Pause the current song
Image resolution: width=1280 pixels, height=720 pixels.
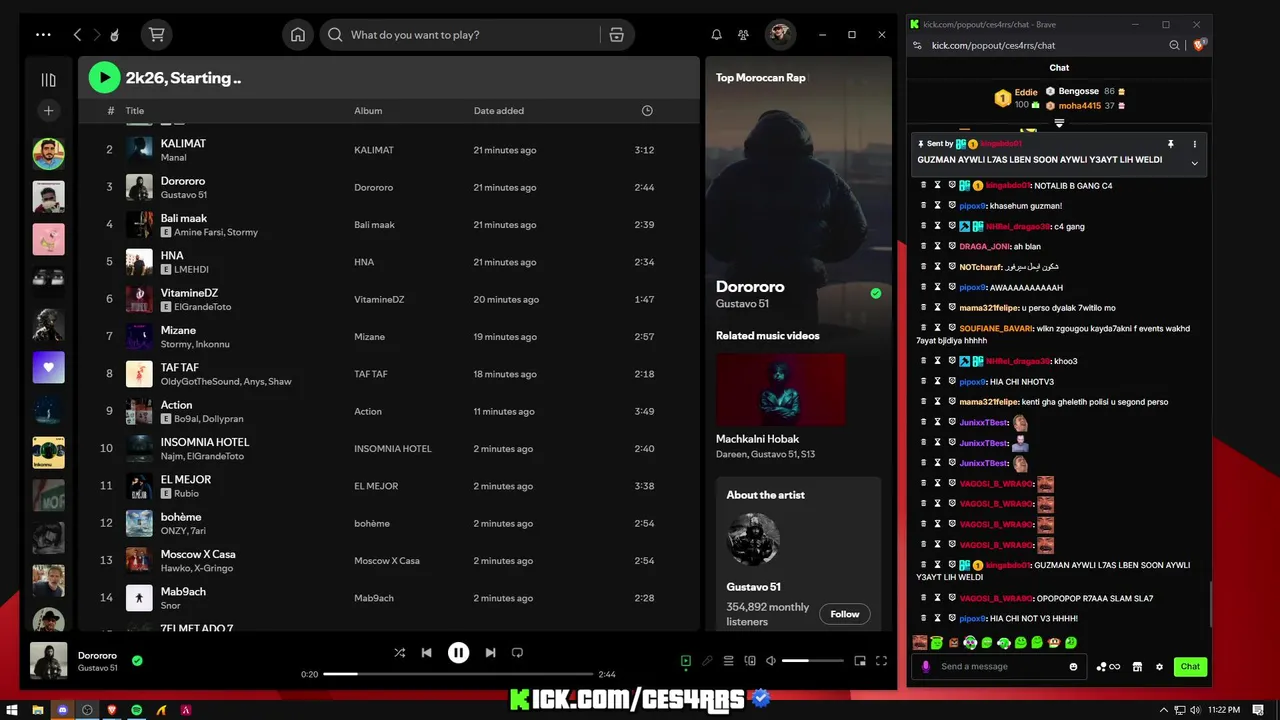click(458, 652)
